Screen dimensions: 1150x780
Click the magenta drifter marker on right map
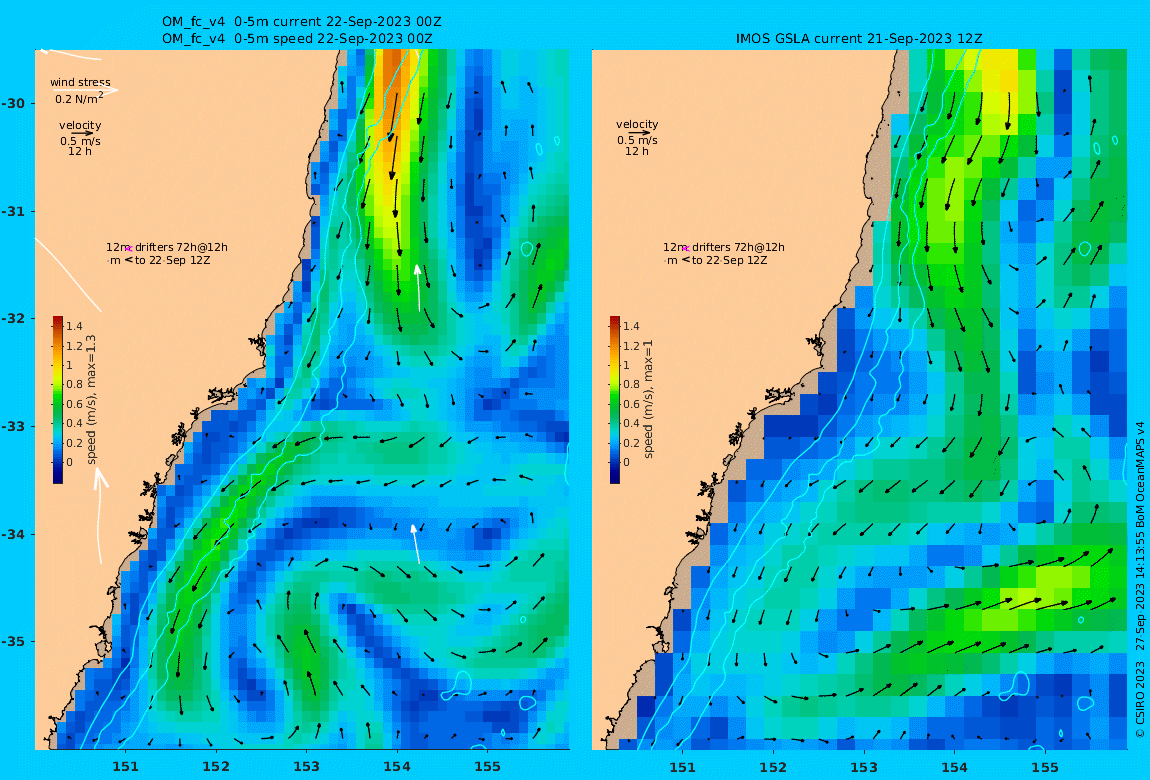pyautogui.click(x=685, y=249)
